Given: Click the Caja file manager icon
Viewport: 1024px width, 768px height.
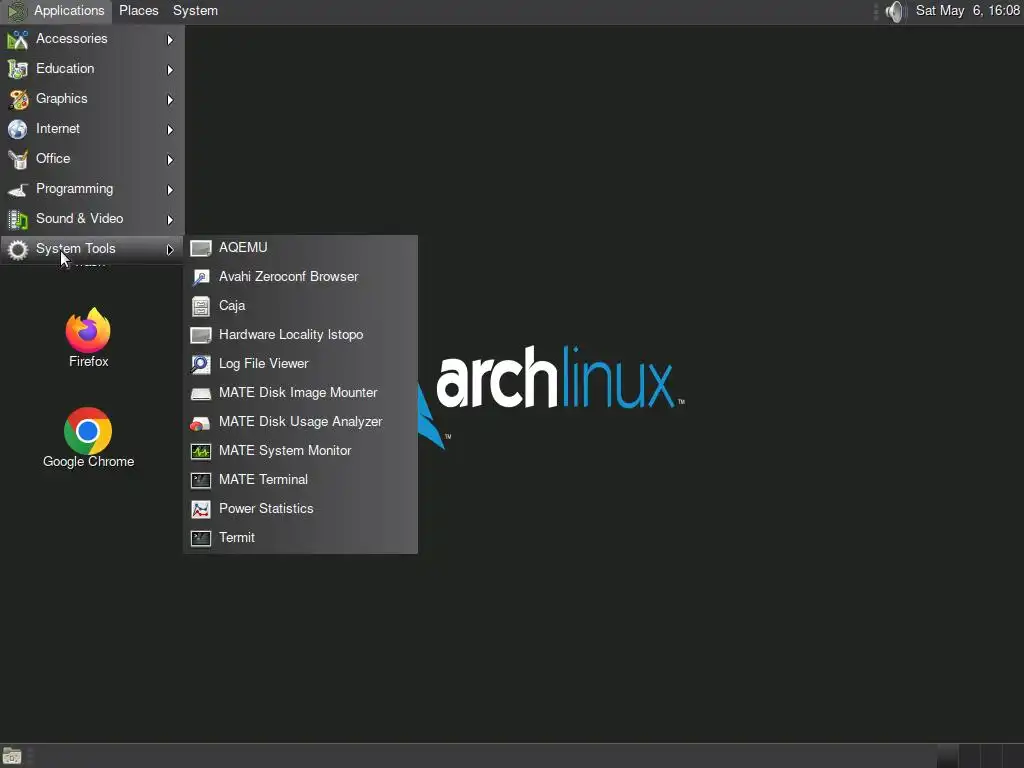Looking at the screenshot, I should (200, 306).
